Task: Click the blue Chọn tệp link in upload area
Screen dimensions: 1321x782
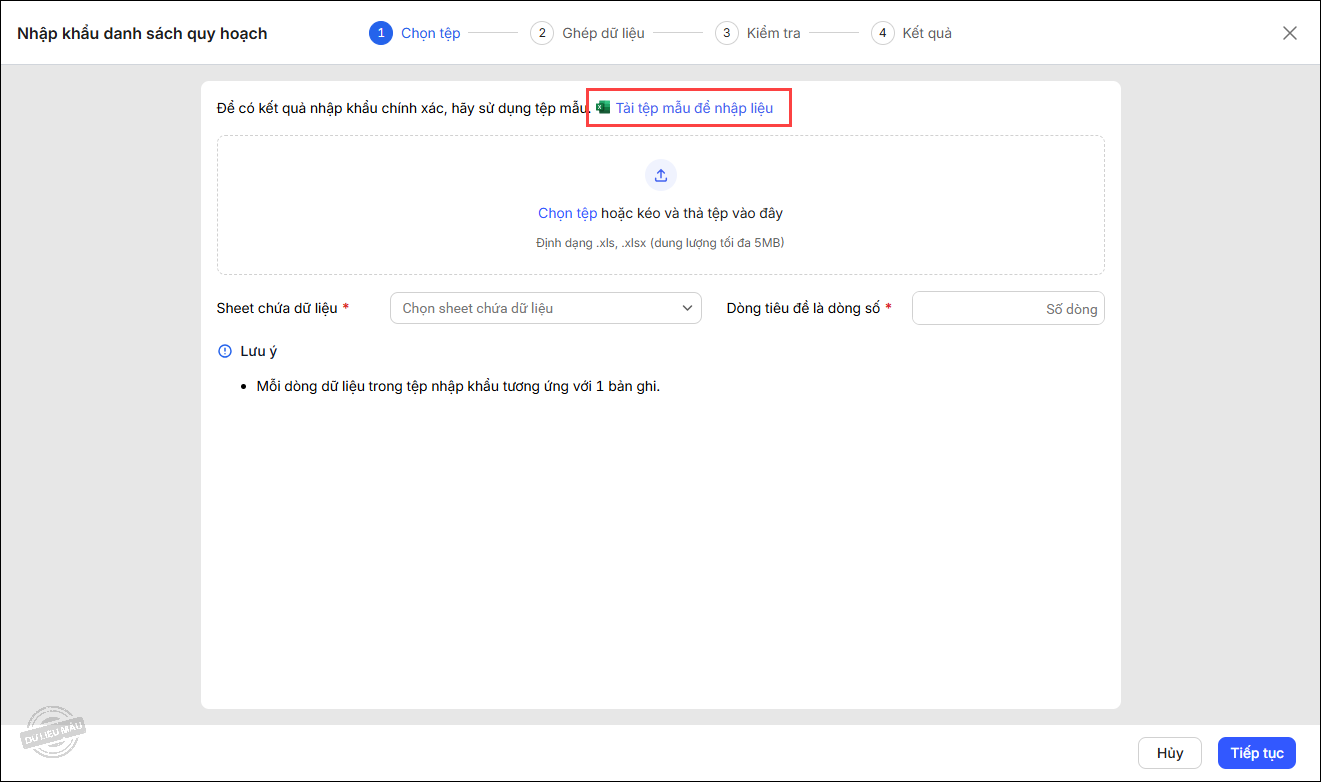Action: [x=567, y=213]
